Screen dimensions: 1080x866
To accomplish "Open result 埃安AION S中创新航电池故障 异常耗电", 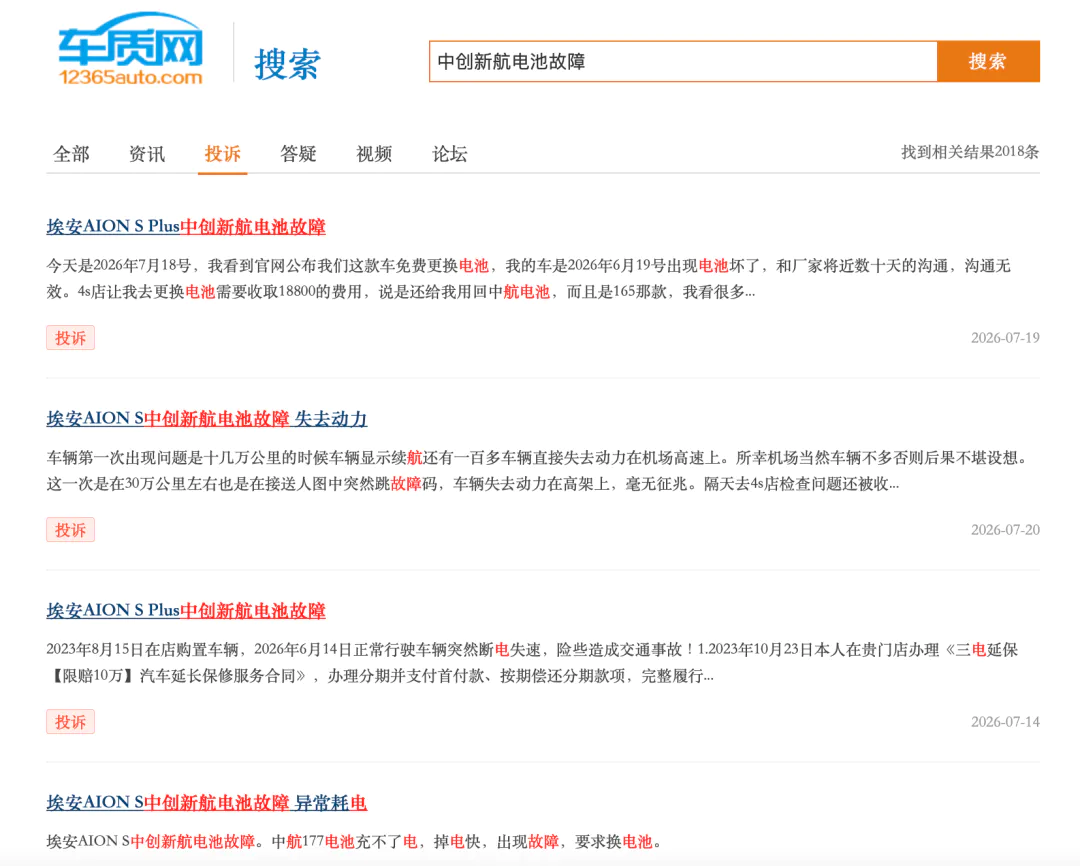I will click(x=207, y=803).
